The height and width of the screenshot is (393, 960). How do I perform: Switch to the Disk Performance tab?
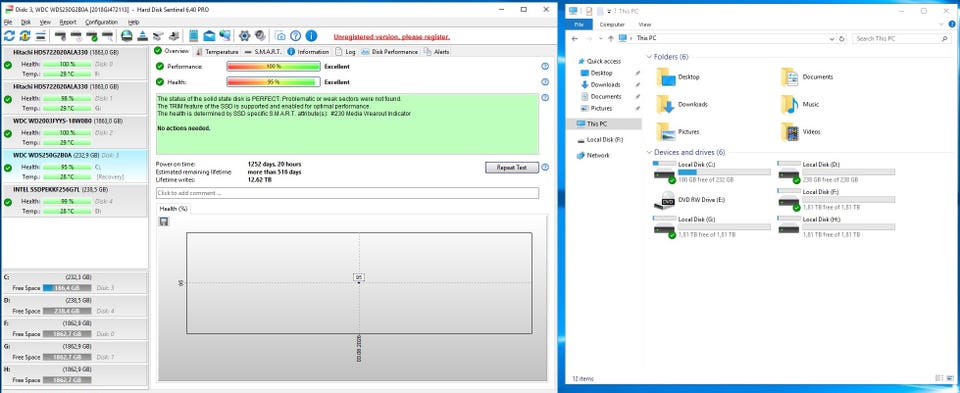pos(389,52)
